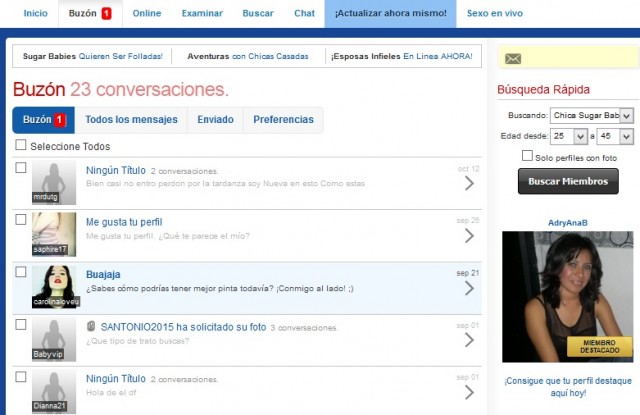Screen dimensions: 640x415
Task: Open the Edad desde 25 dropdown
Action: (569, 136)
